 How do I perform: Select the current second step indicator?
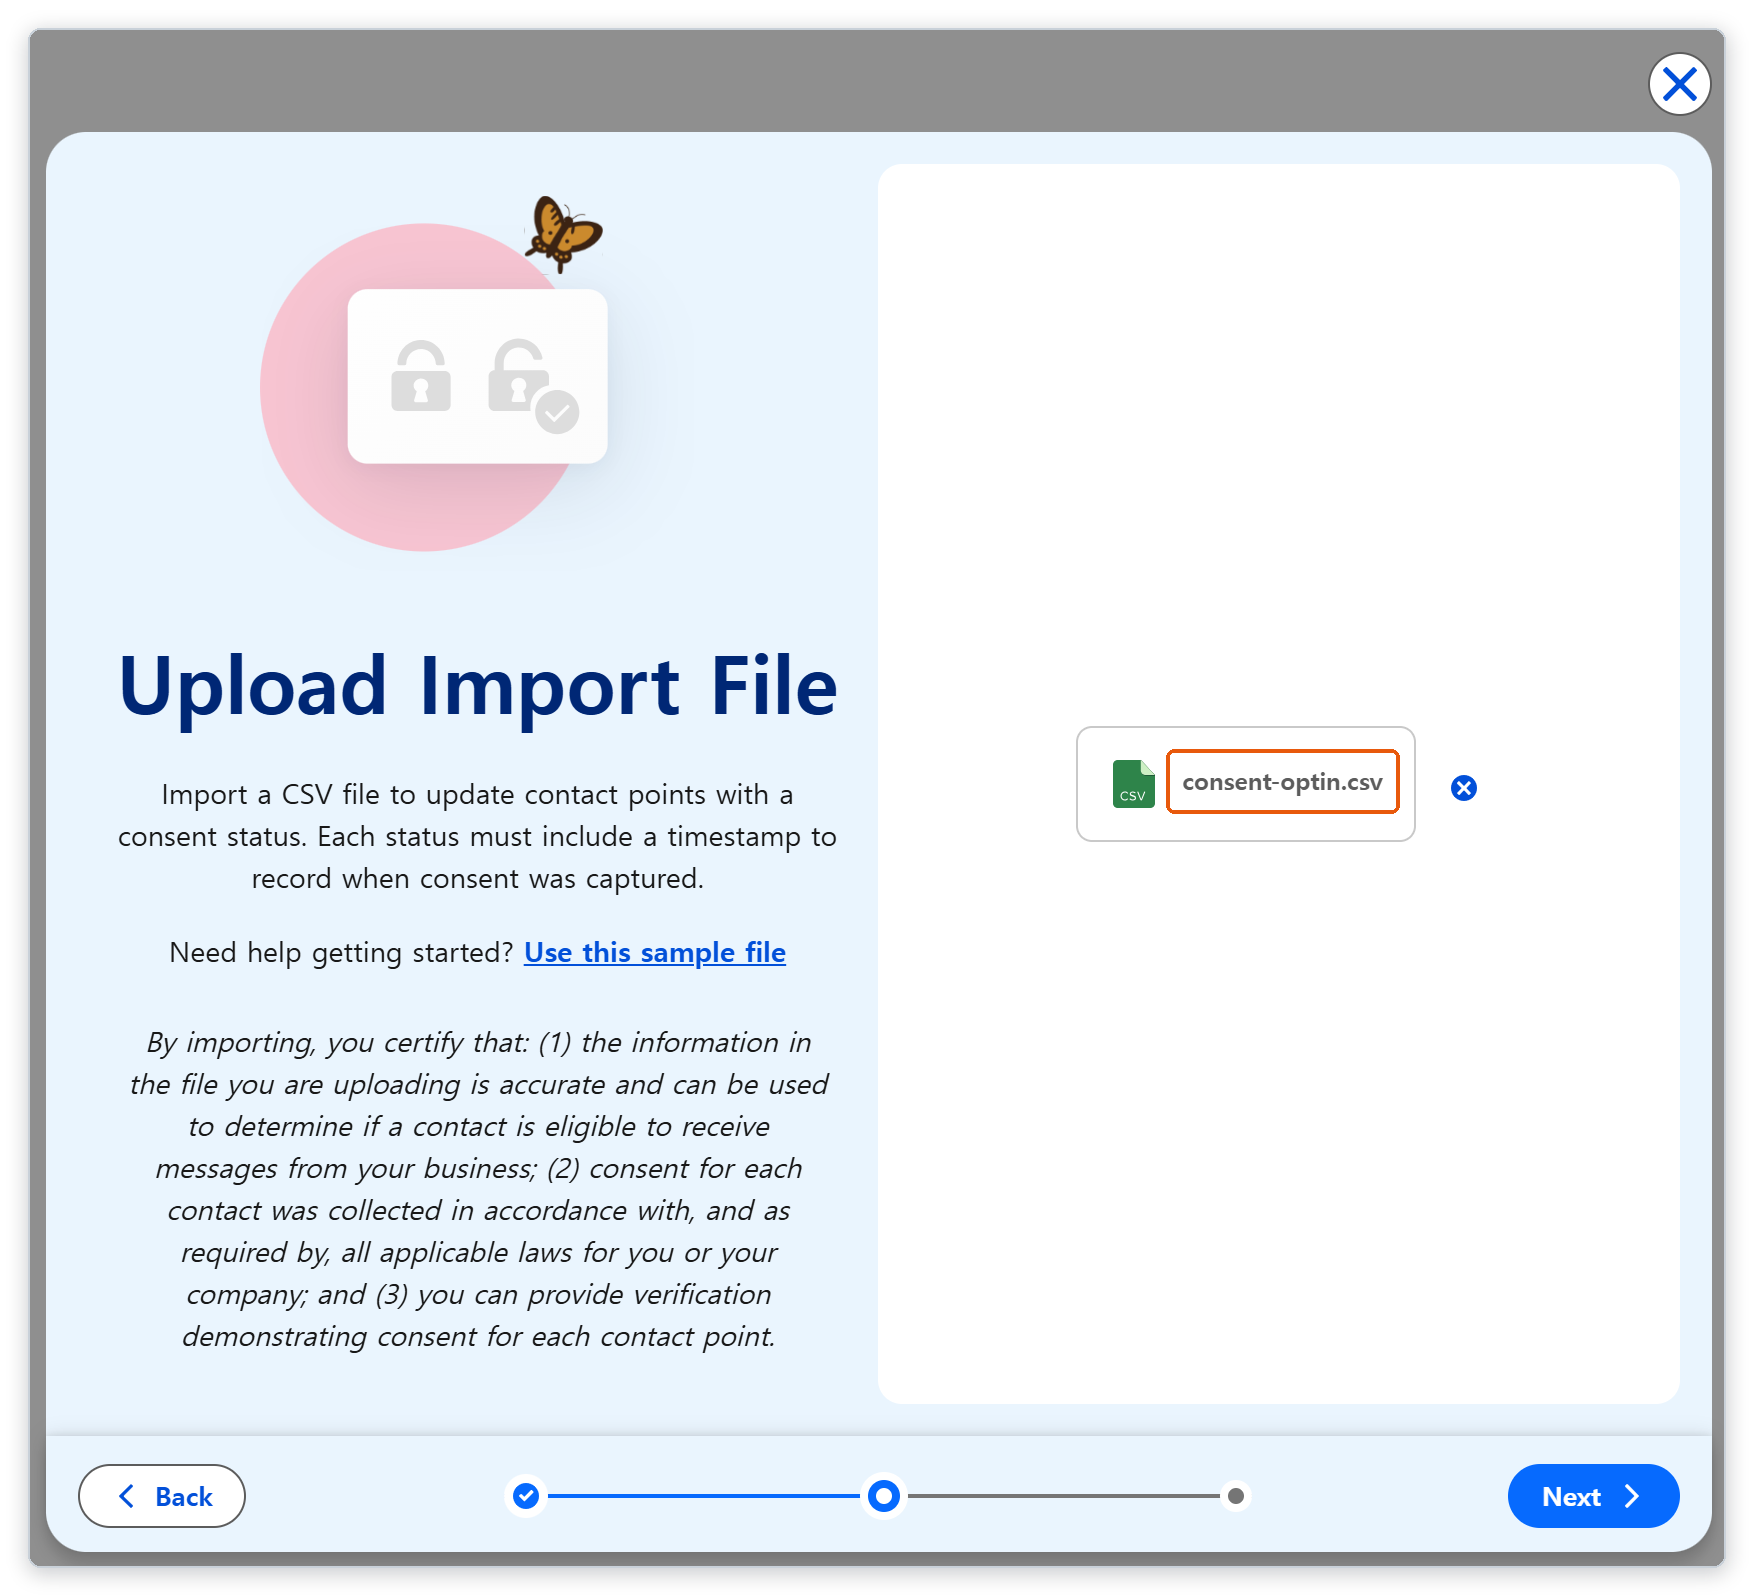pos(884,1496)
